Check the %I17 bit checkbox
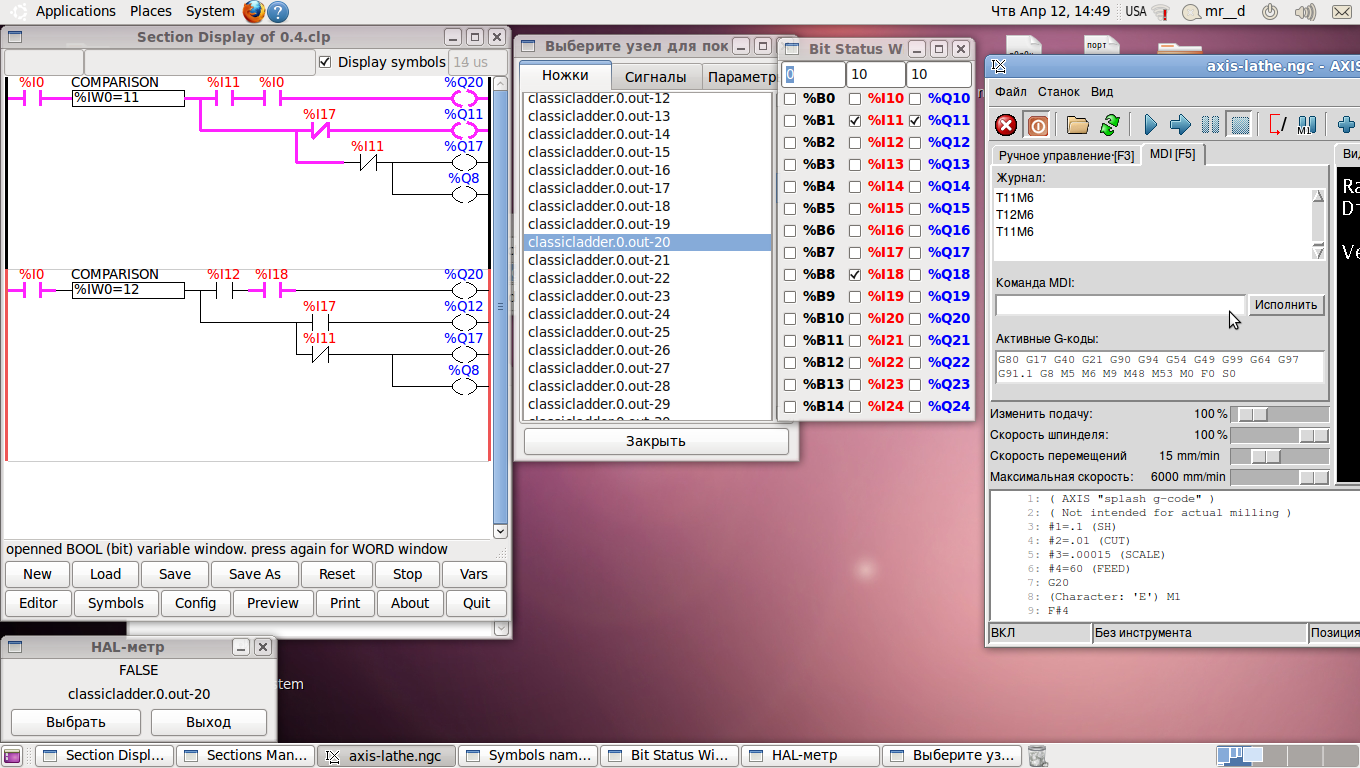Image resolution: width=1360 pixels, height=768 pixels. (x=855, y=252)
